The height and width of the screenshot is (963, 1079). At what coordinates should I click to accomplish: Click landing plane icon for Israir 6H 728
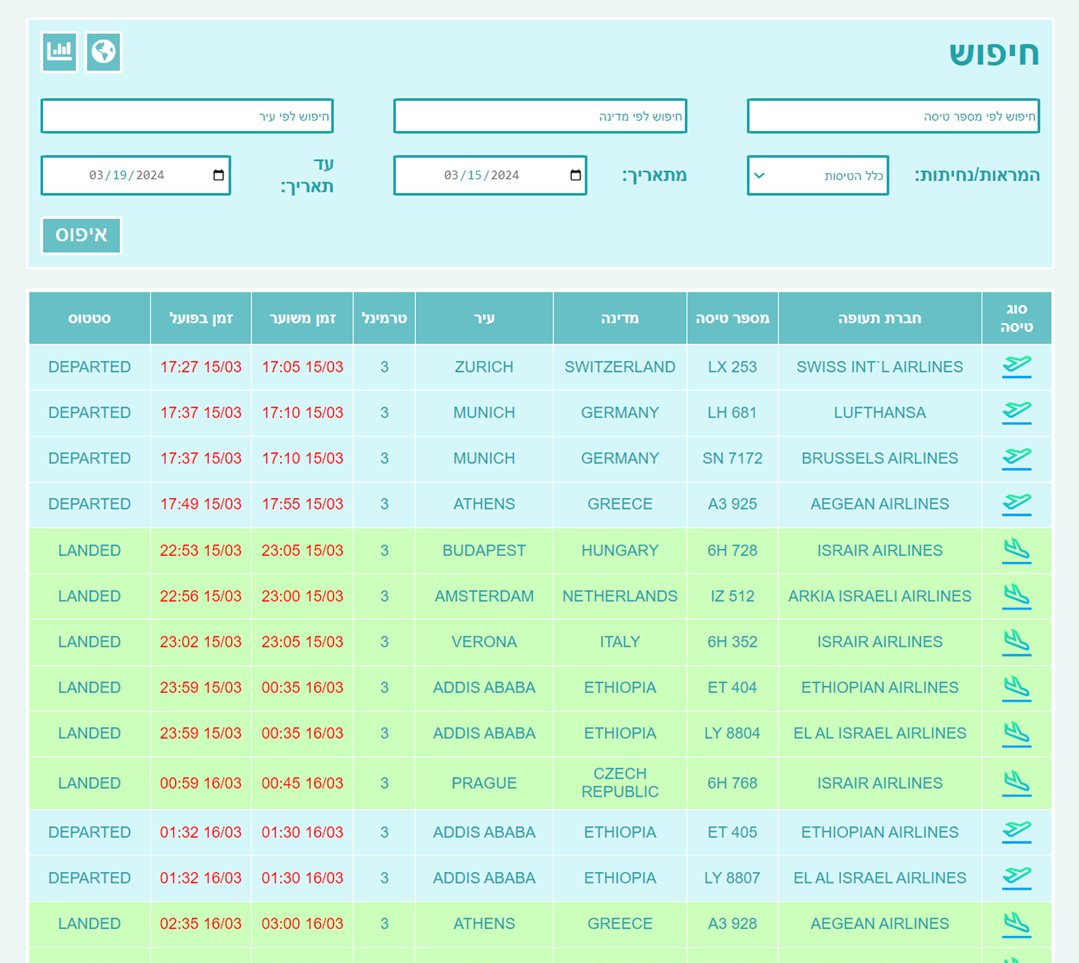[1016, 550]
